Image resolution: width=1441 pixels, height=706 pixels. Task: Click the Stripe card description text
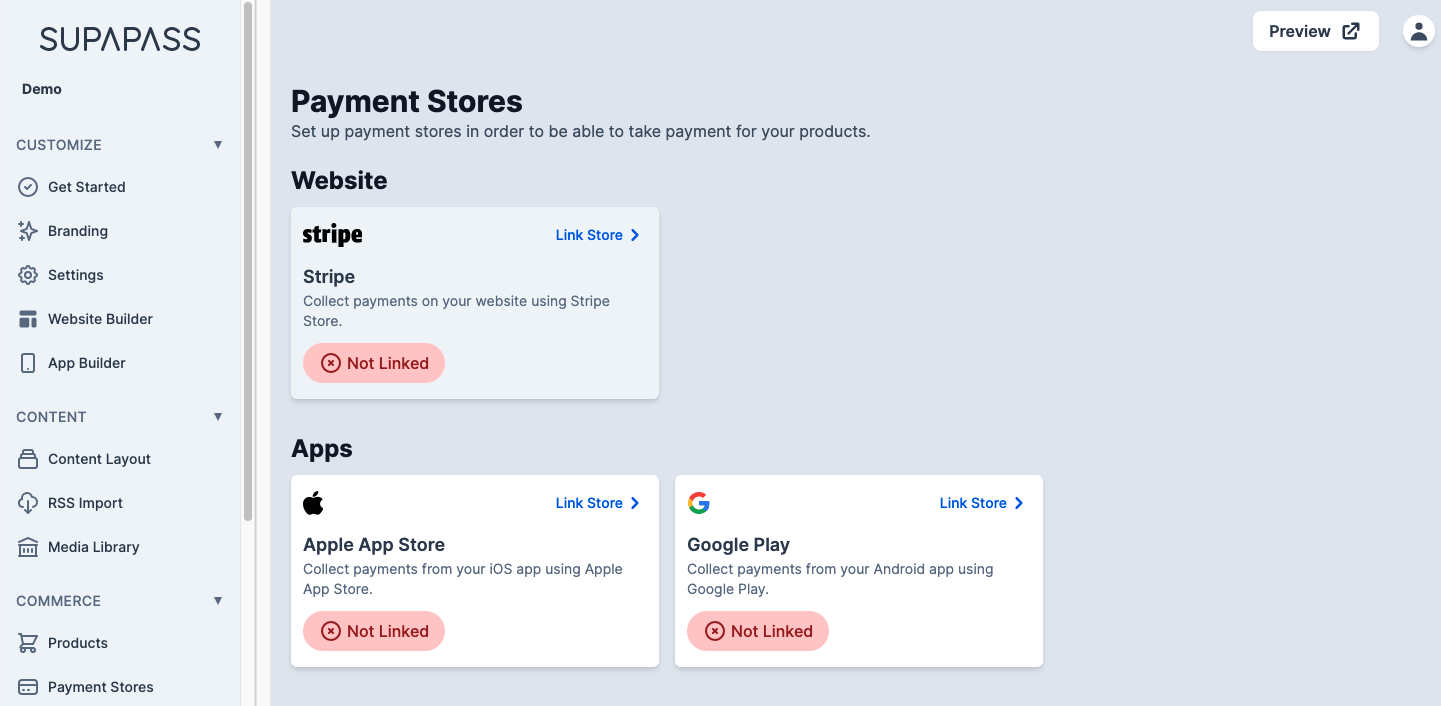coord(456,311)
